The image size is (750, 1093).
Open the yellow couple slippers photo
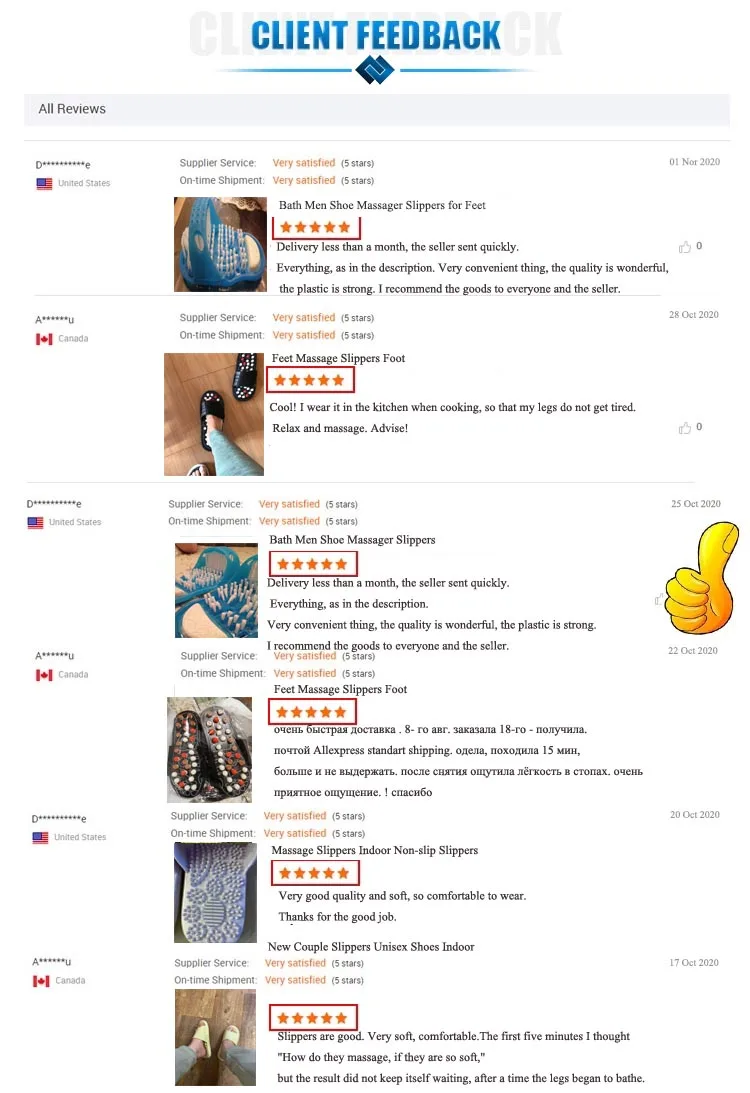[x=215, y=1037]
